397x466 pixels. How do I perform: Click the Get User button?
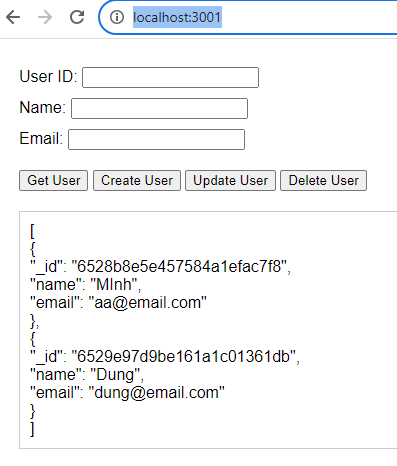(x=53, y=181)
